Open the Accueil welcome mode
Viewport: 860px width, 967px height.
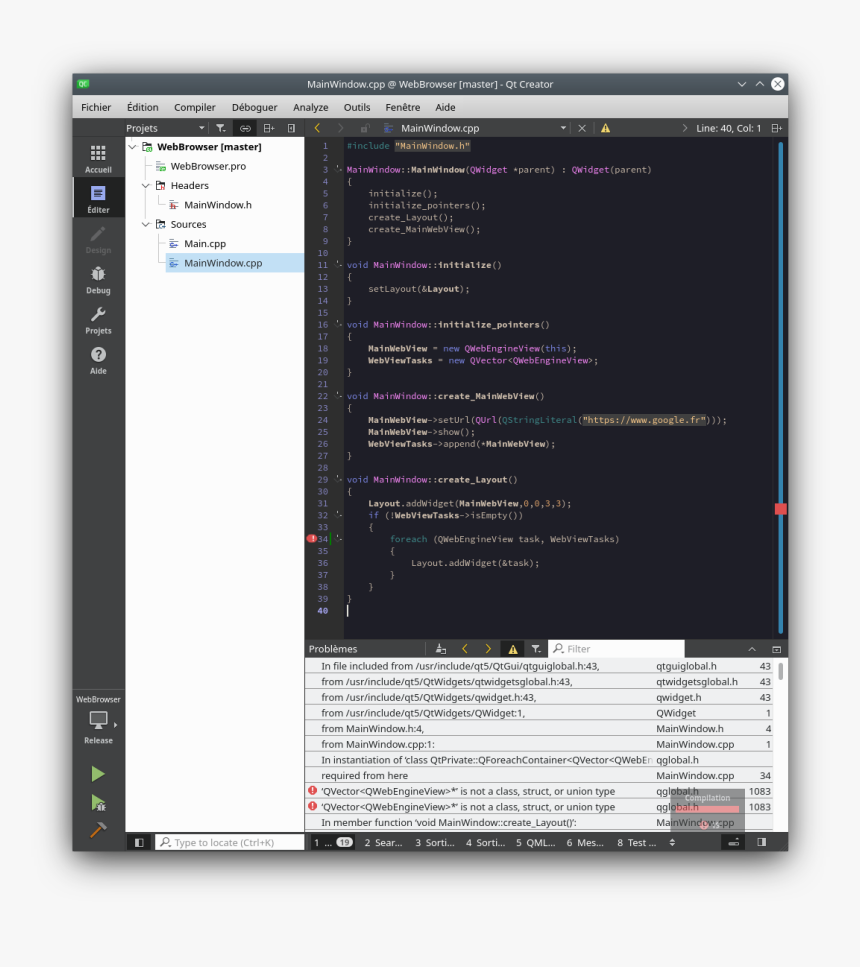click(x=98, y=158)
